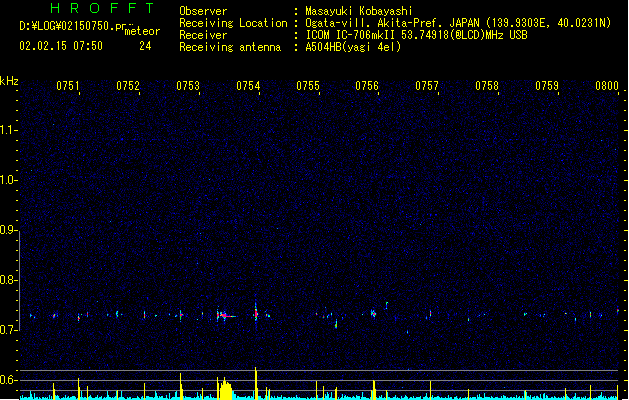Click the 0758 time marker
This screenshot has width=629, height=400.
point(487,86)
